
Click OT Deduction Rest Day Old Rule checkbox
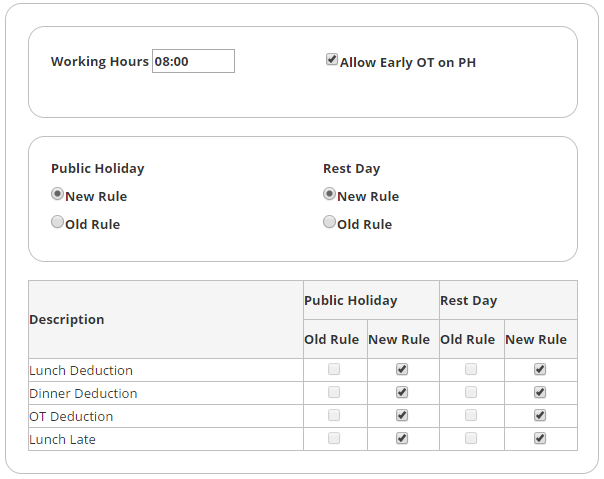tap(471, 415)
